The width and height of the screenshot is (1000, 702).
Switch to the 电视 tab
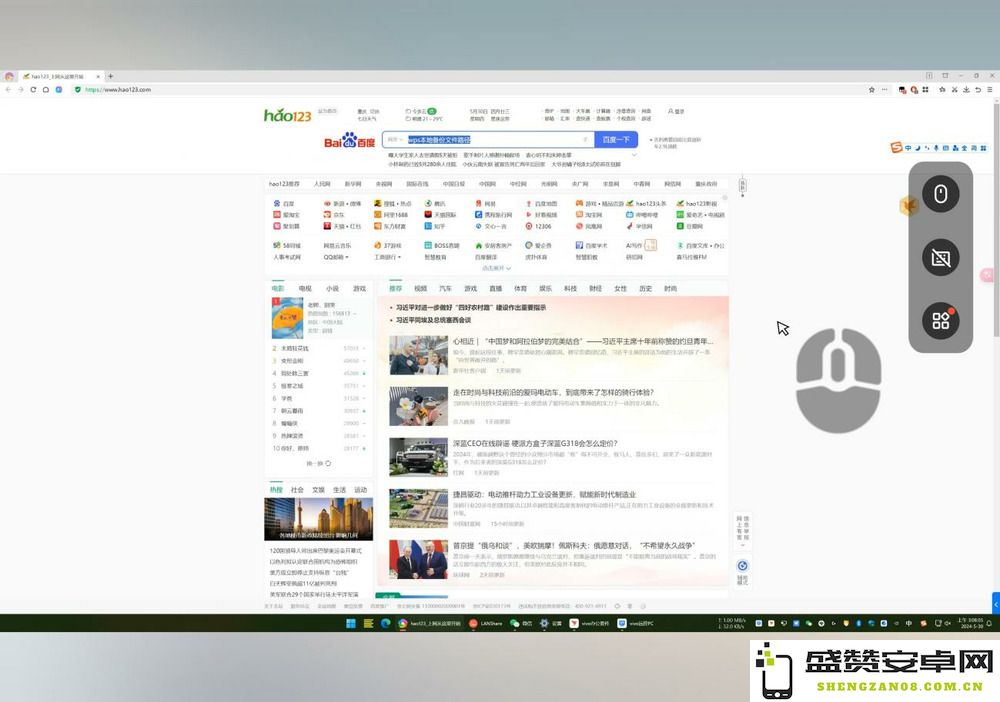tap(305, 289)
